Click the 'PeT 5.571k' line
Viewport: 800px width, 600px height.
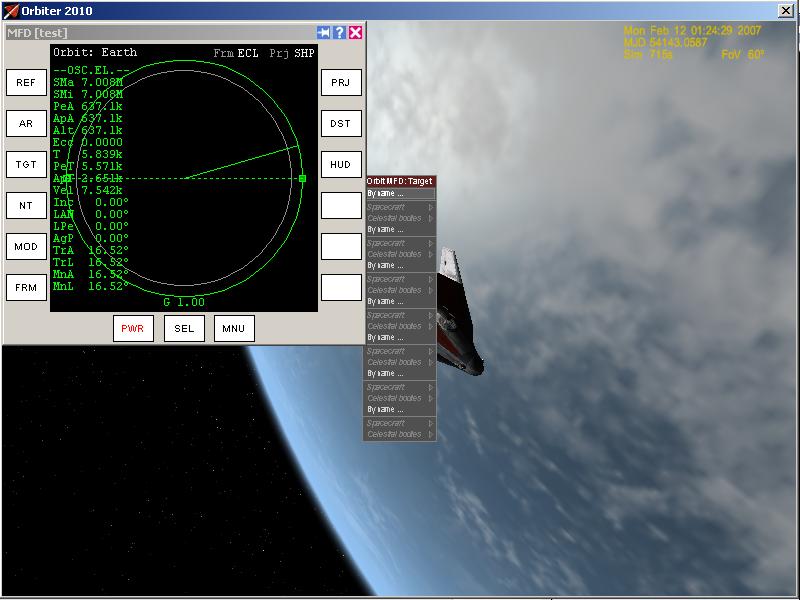(88, 166)
